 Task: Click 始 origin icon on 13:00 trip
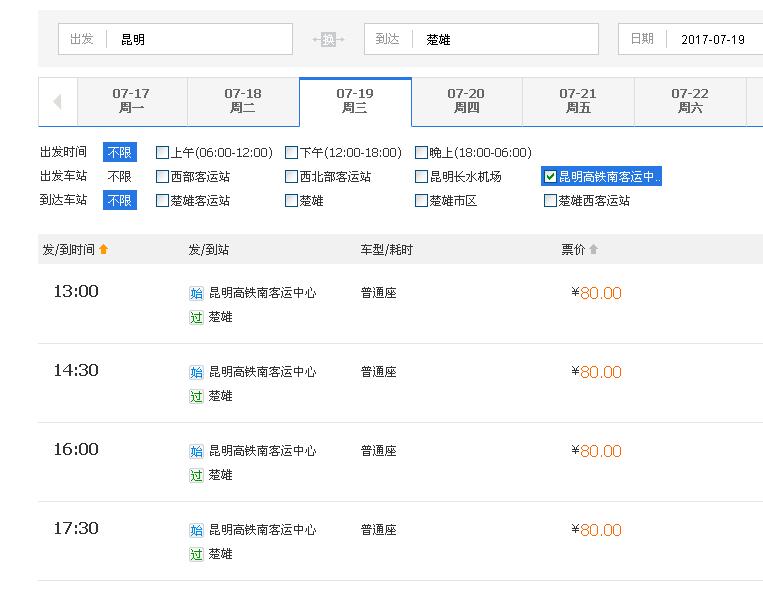click(x=196, y=293)
